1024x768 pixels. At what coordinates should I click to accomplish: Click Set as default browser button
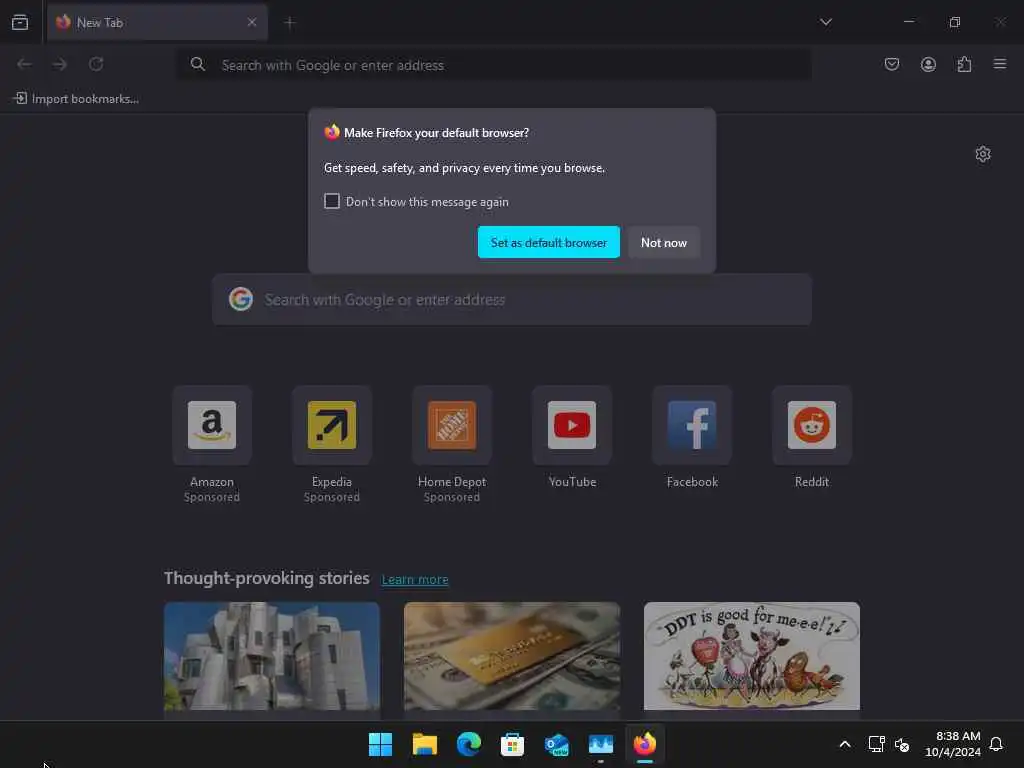(549, 242)
